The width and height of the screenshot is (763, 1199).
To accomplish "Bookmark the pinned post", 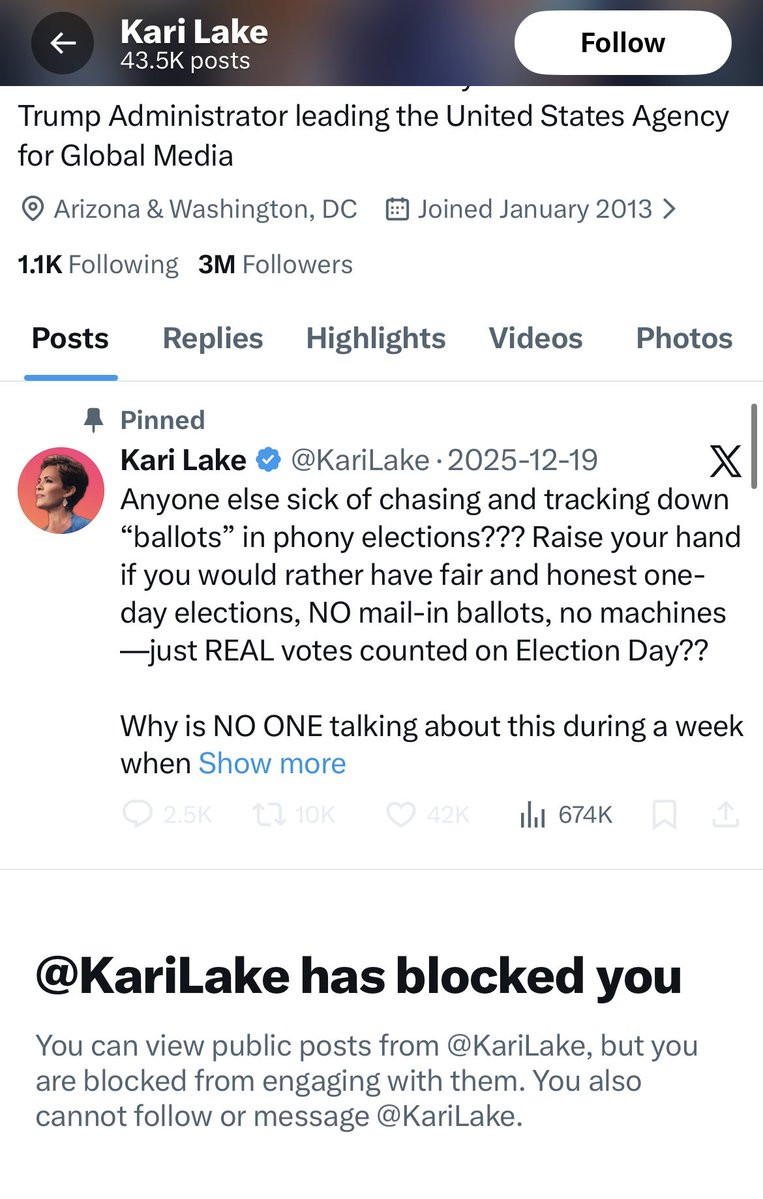I will [x=663, y=815].
